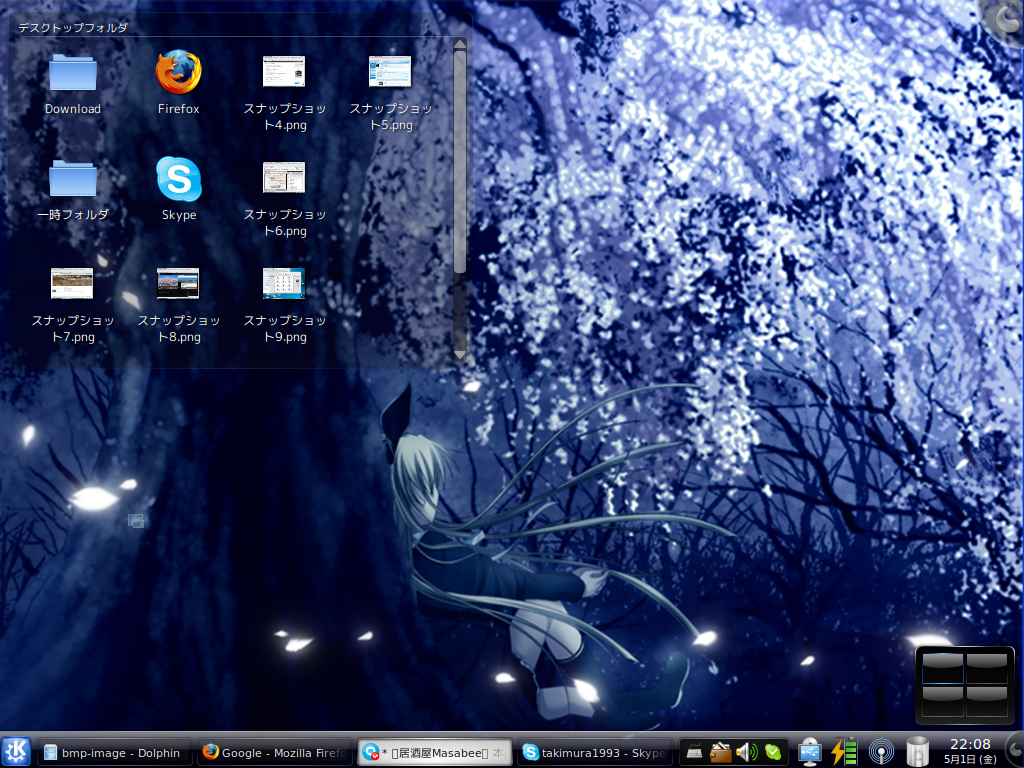
Task: Click the folder view scroll down arrow
Action: [460, 355]
